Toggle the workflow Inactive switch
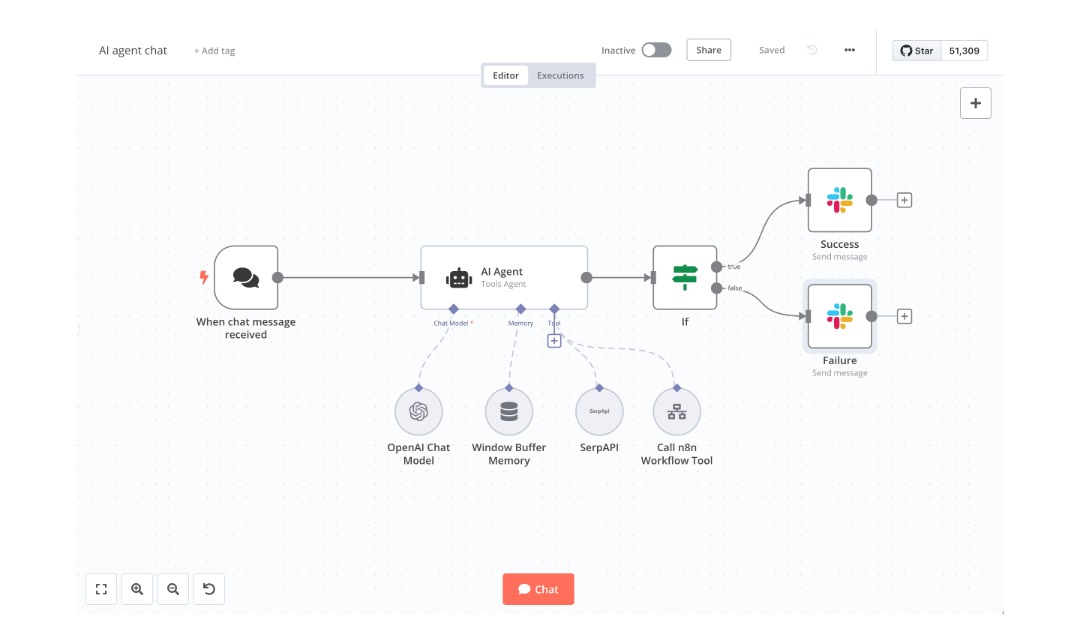Screen dimensions: 1080x627 pos(656,50)
